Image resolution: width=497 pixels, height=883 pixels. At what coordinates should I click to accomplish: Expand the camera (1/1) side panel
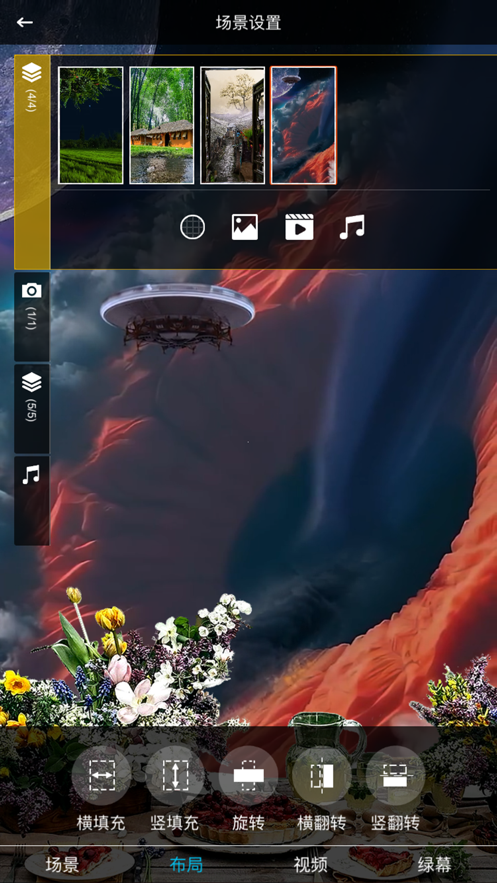point(32,316)
